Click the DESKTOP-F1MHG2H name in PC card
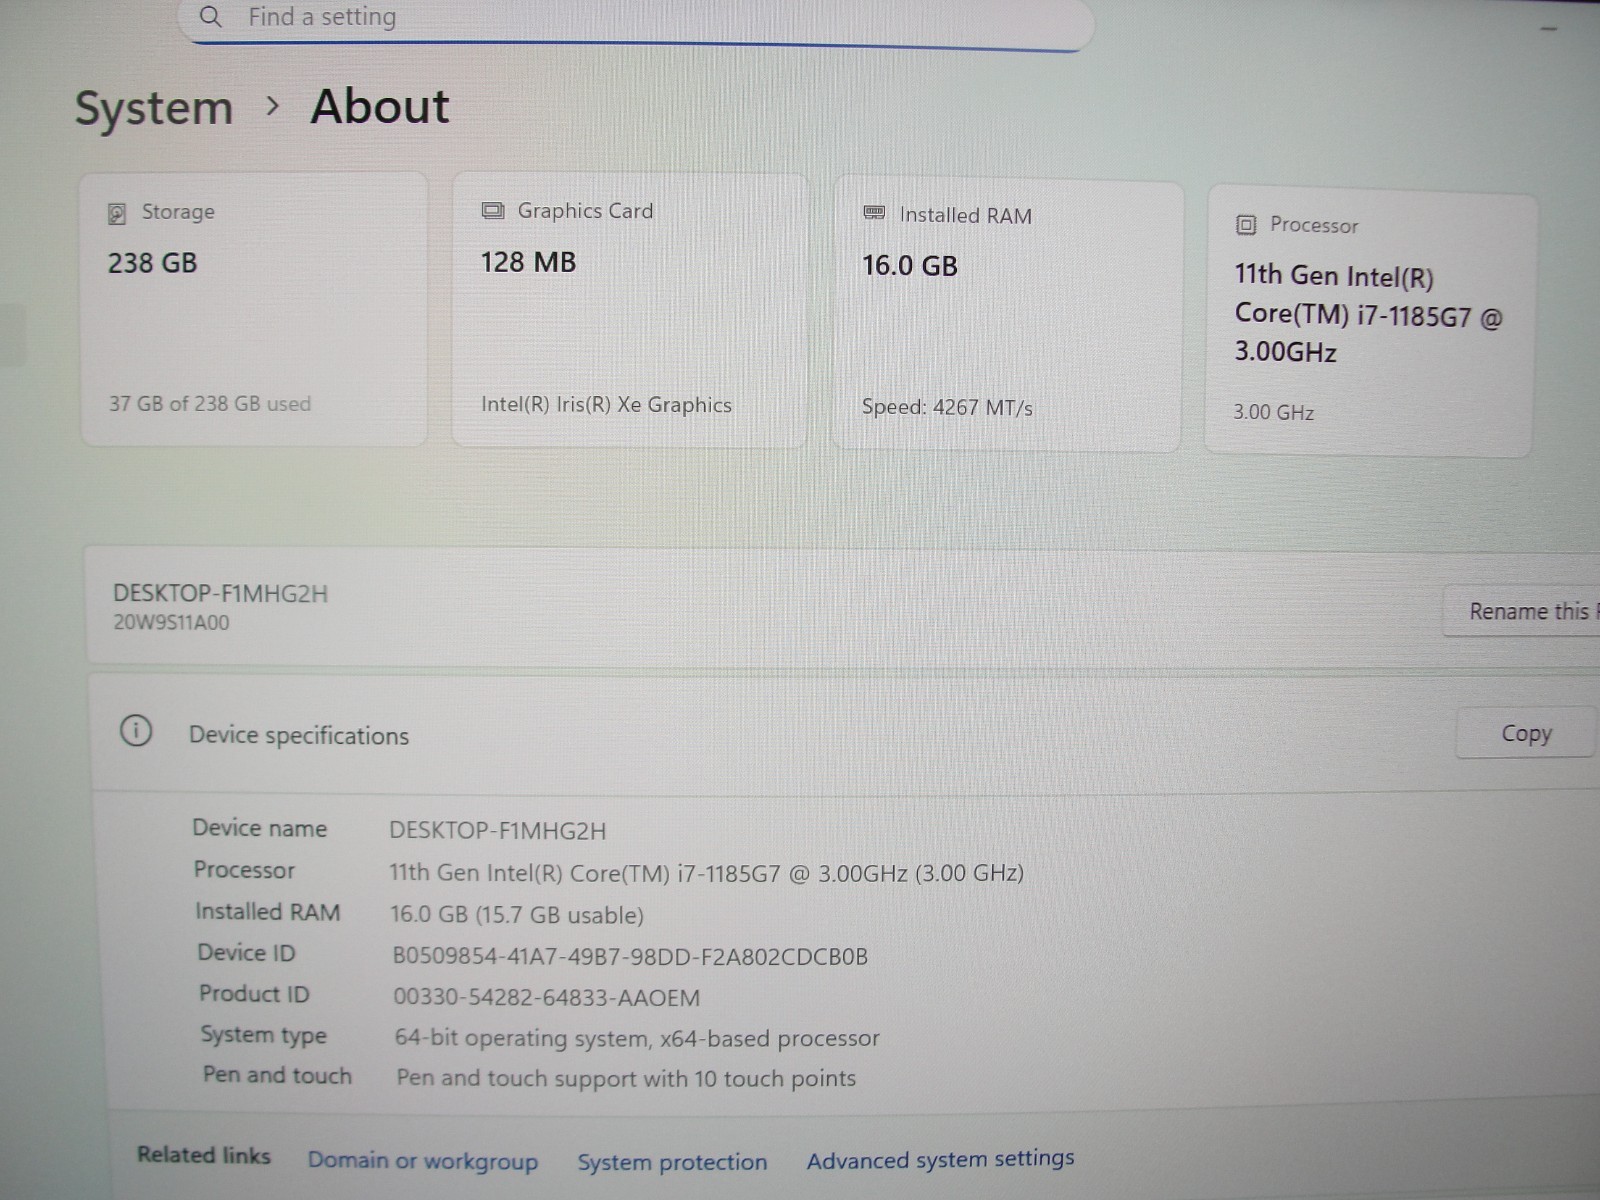 [220, 594]
